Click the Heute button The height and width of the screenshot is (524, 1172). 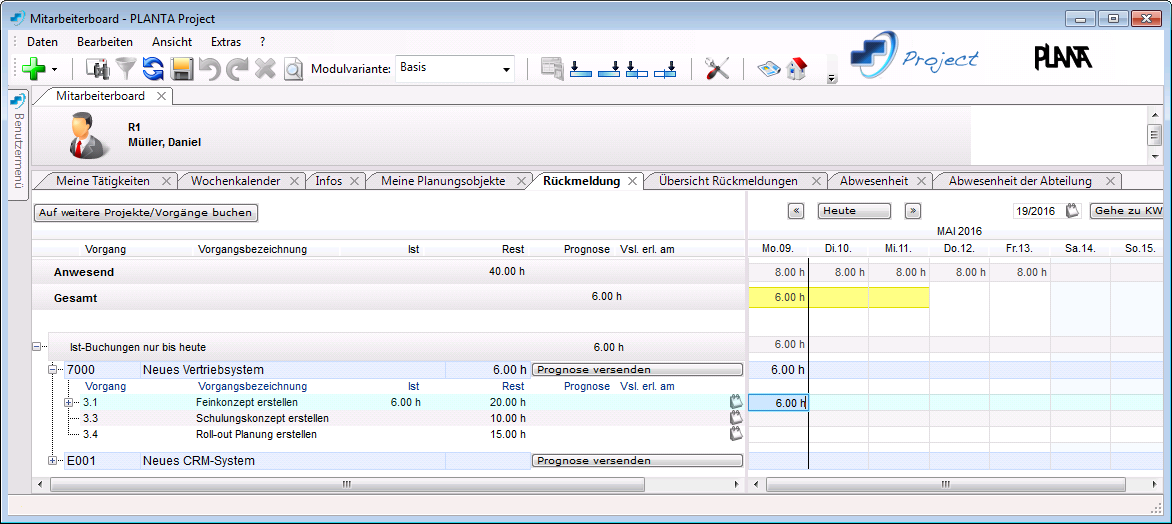[x=854, y=211]
